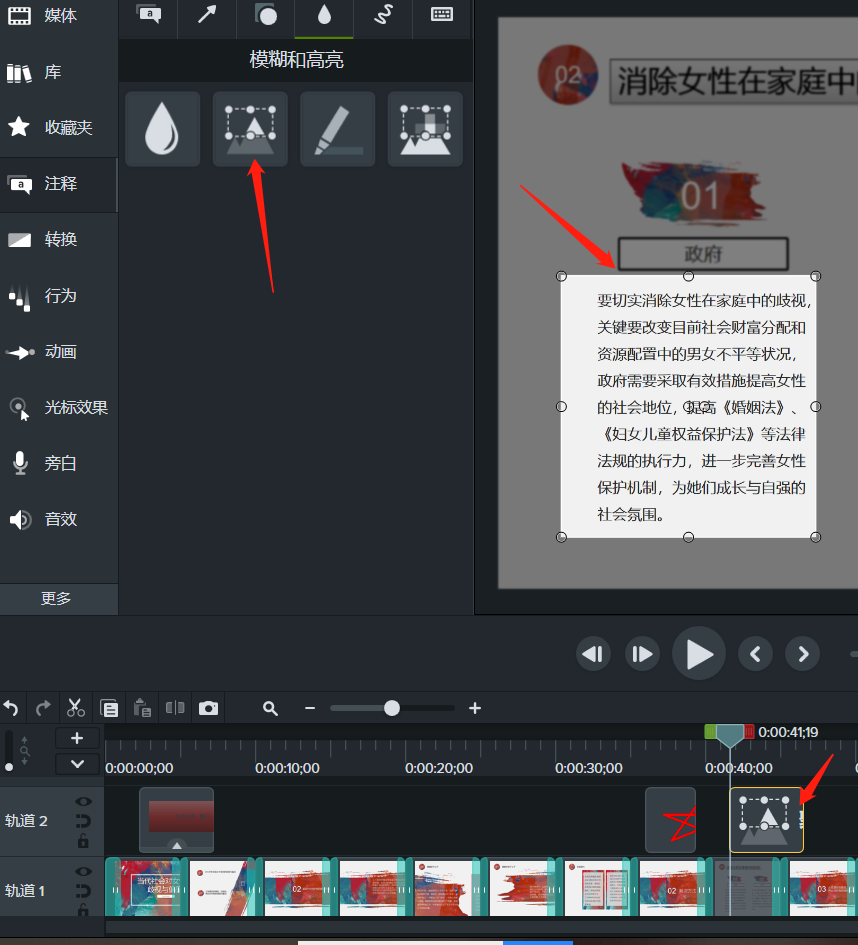This screenshot has height=945, width=858.
Task: Adjust the timeline zoom slider handle
Action: pos(392,708)
